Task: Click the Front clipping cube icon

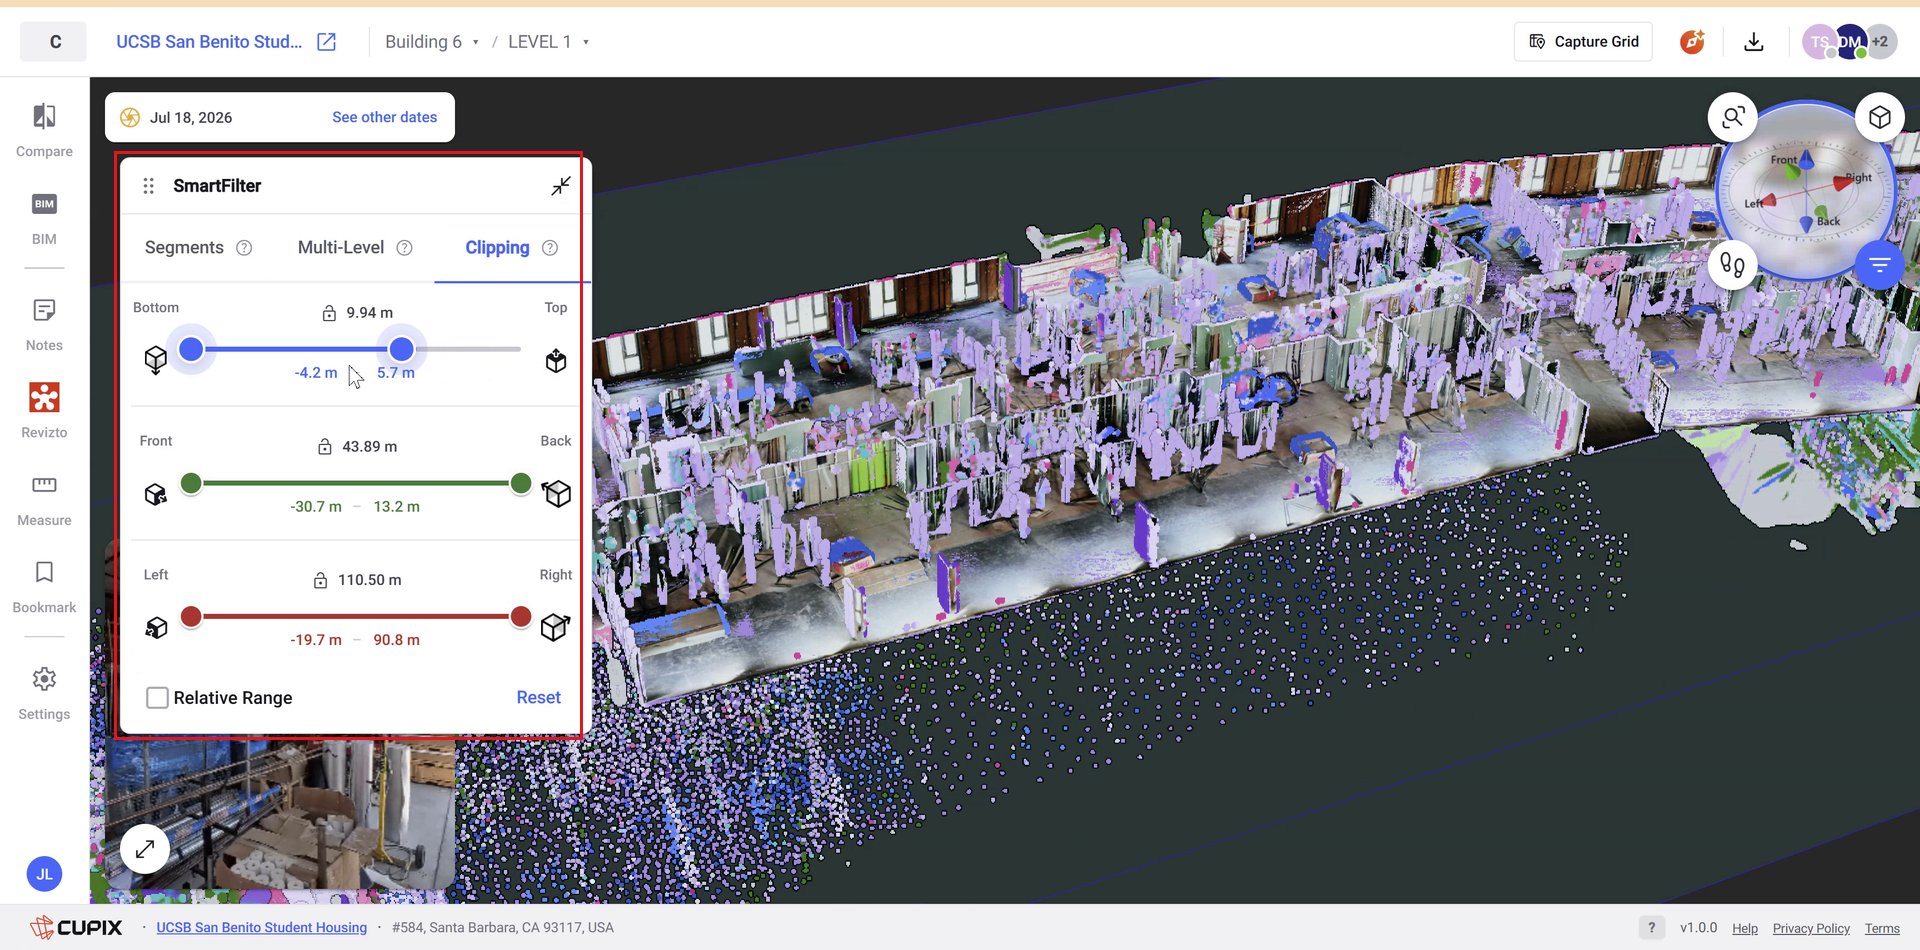Action: (x=156, y=494)
